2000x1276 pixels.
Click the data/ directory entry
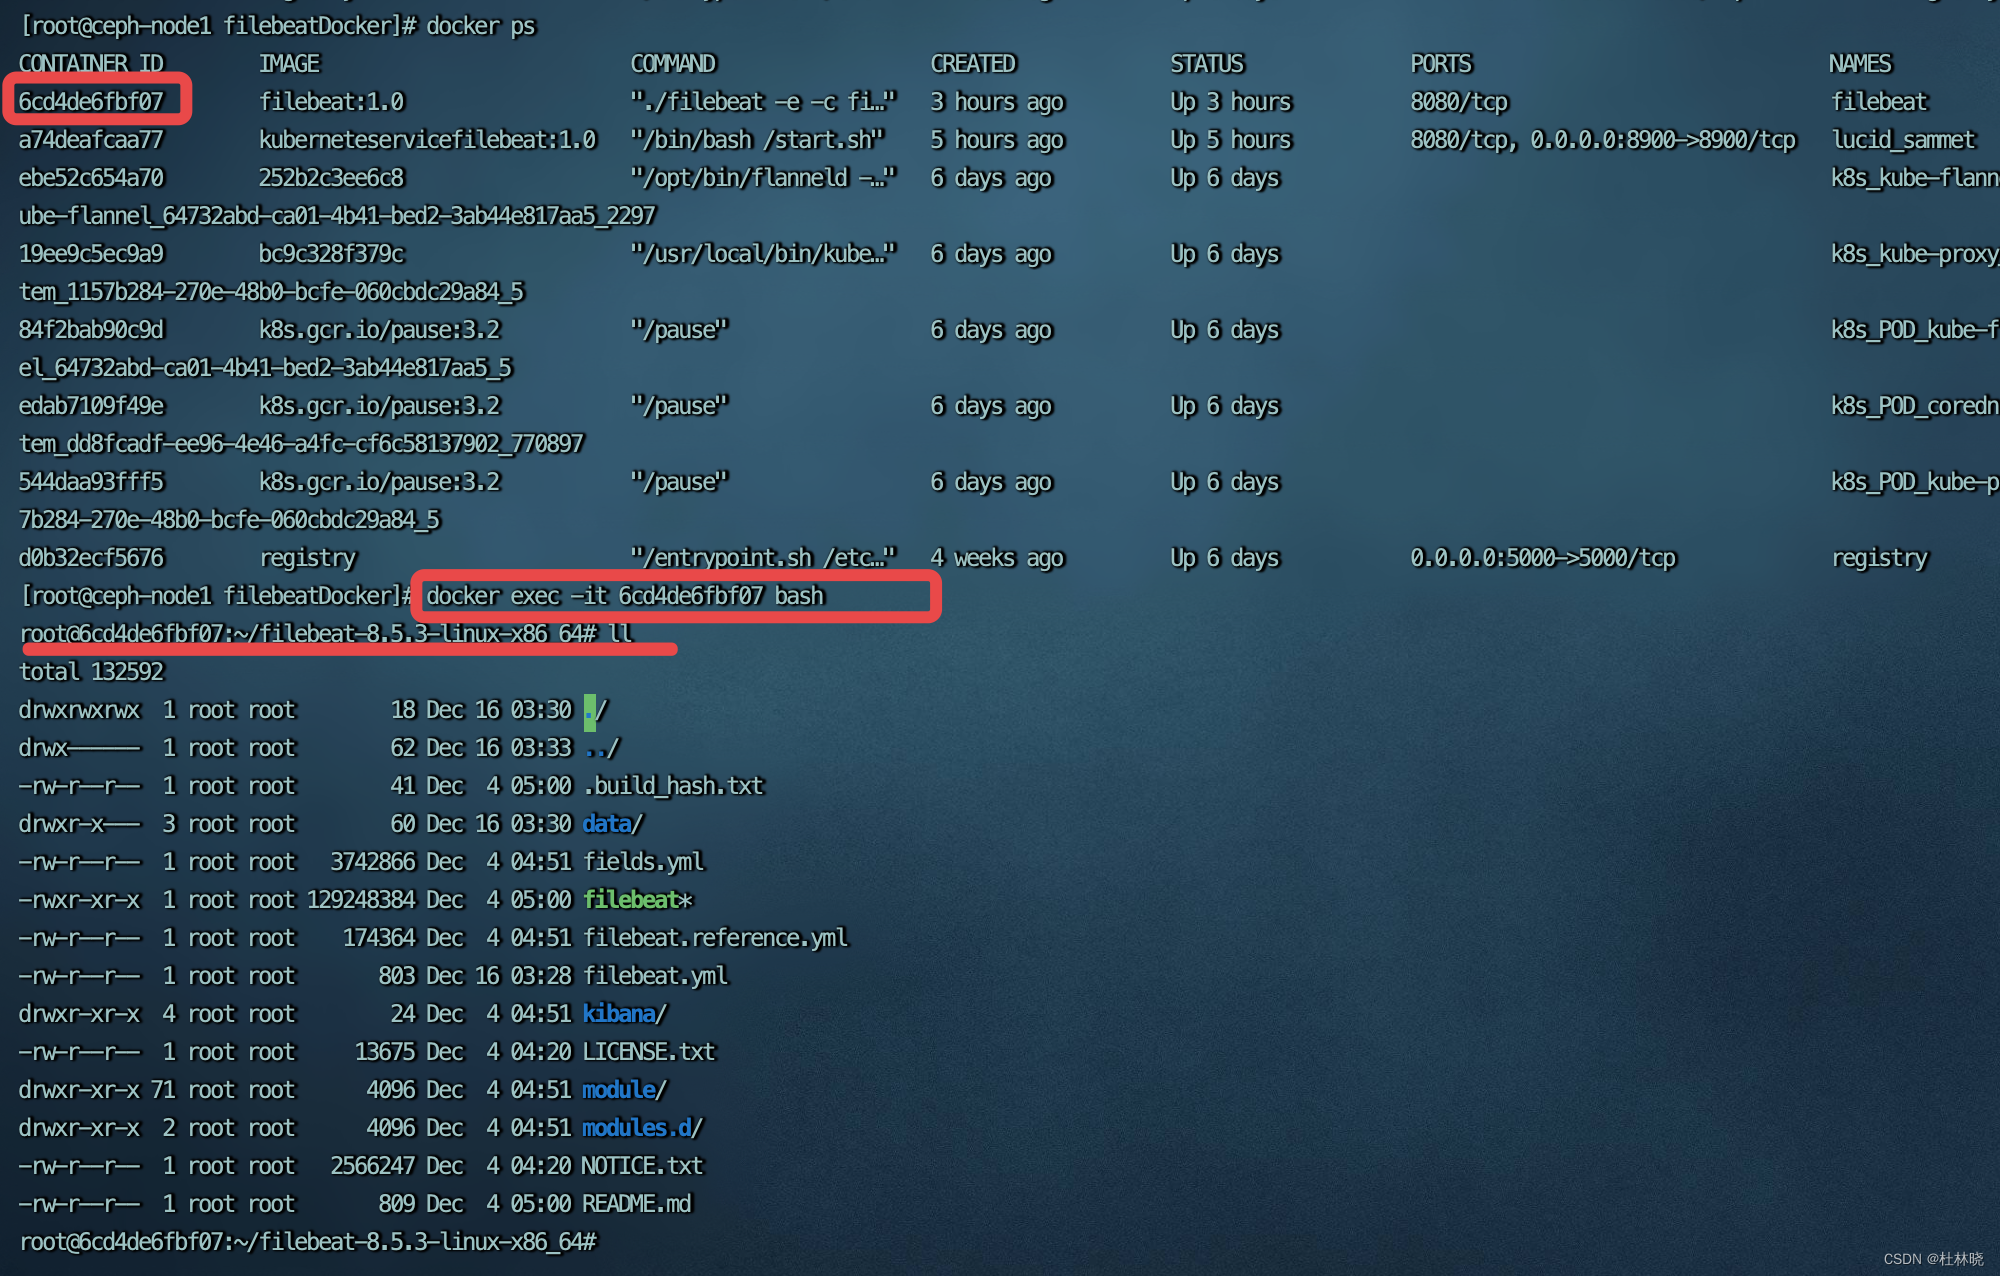tap(613, 823)
